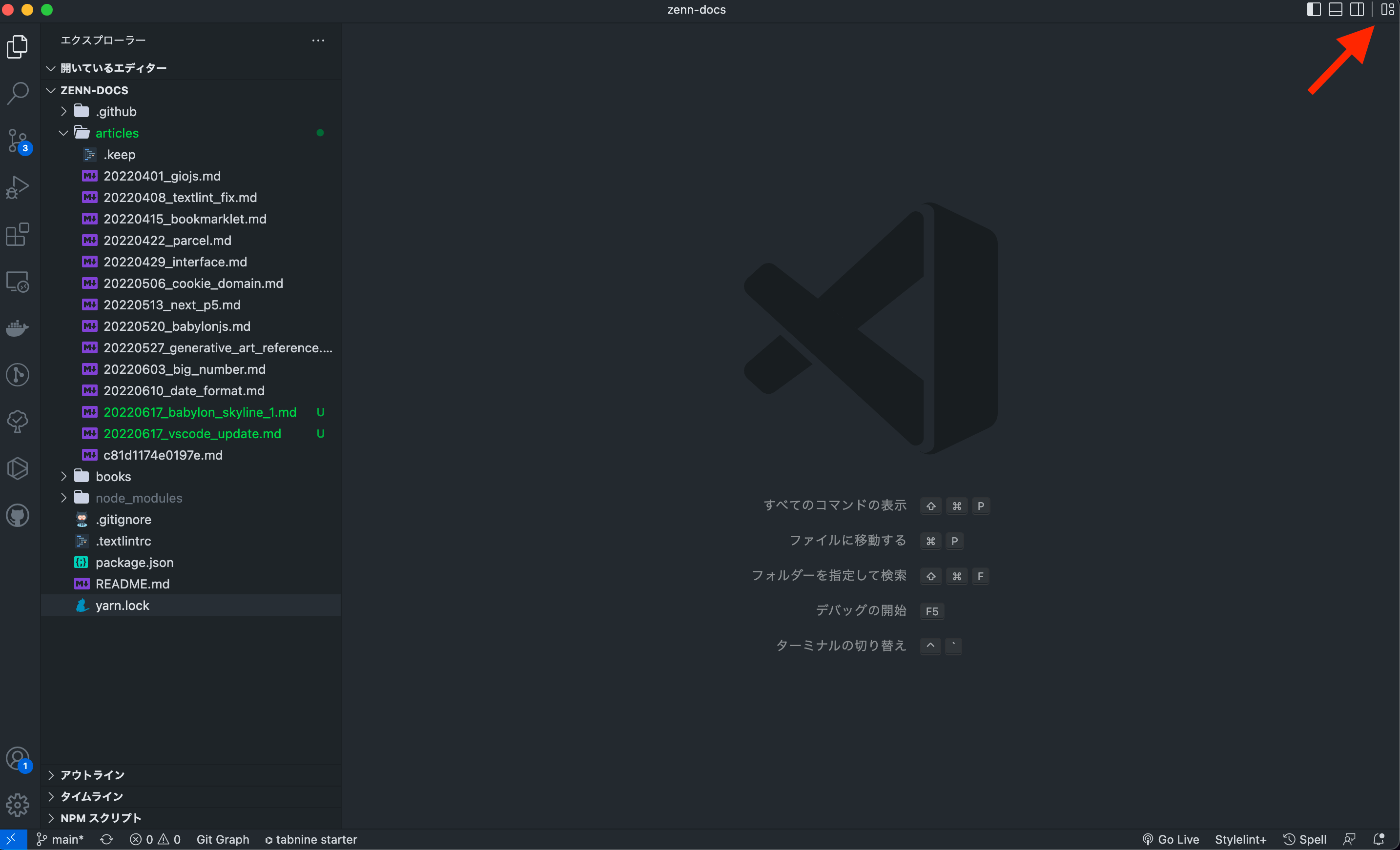Viewport: 1400px width, 850px height.
Task: Toggle the secondary side bar
Action: pos(1357,10)
